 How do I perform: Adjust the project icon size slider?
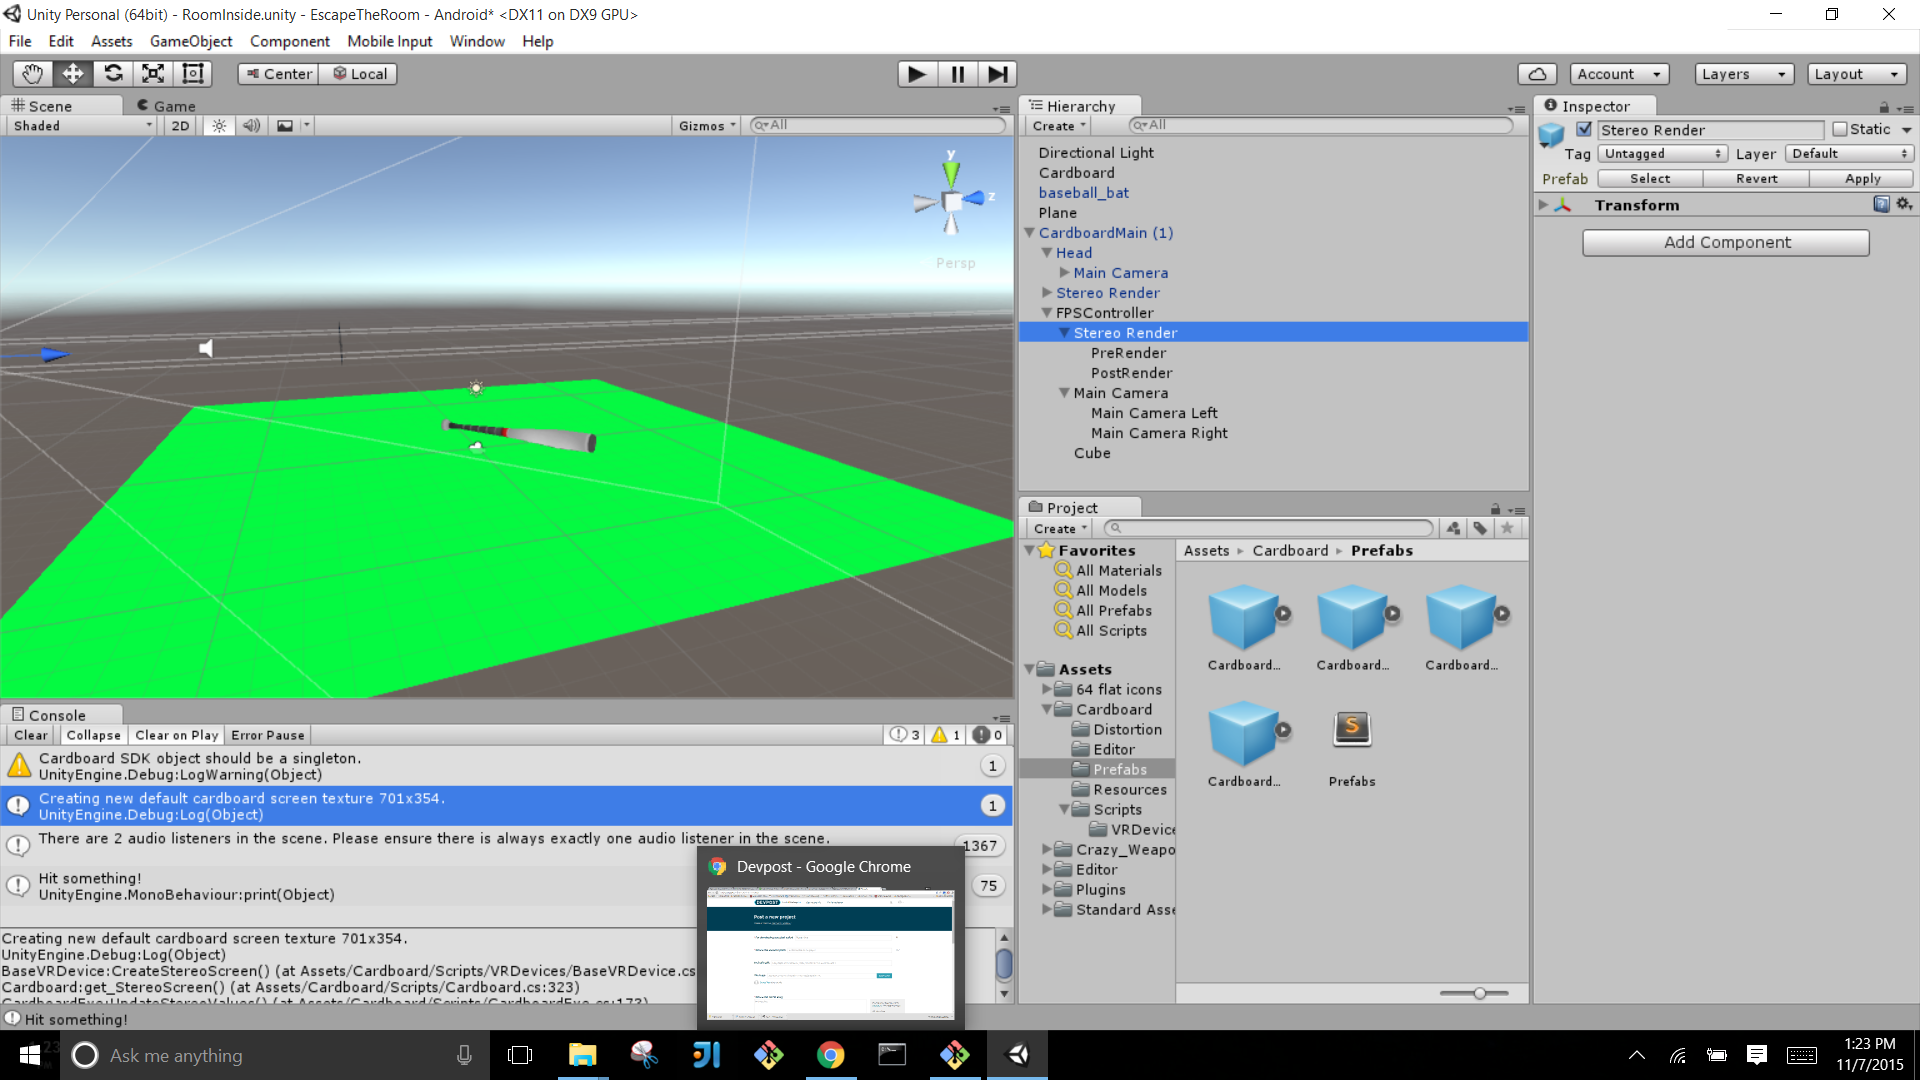pos(1478,993)
